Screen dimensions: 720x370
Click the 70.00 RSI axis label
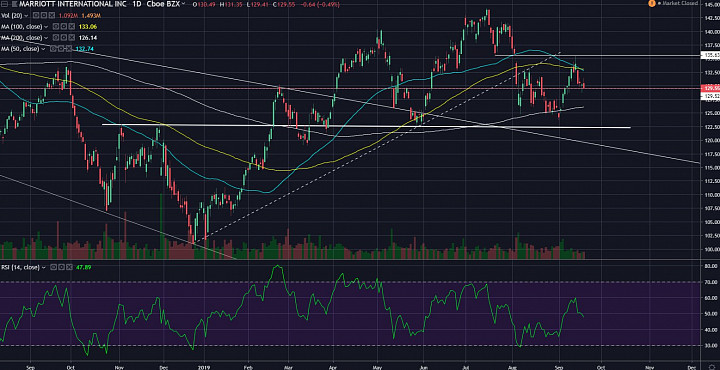(x=712, y=282)
